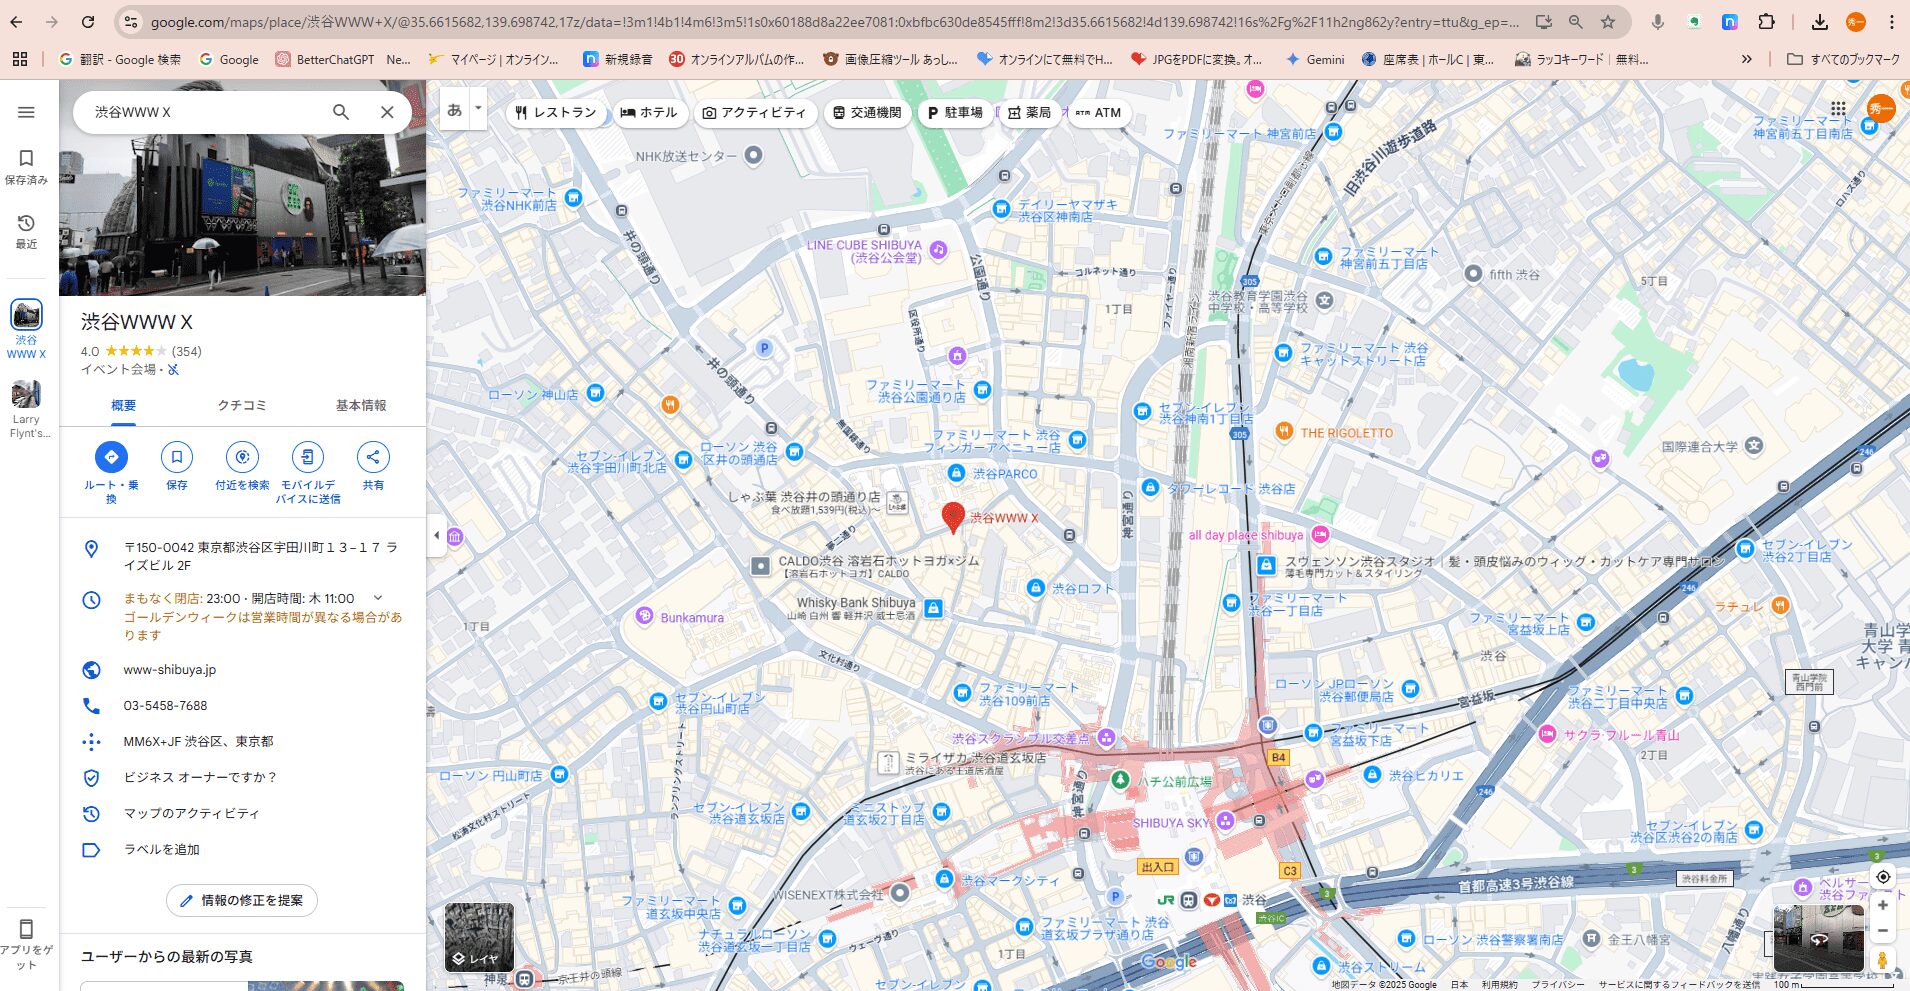Click the magnifier search icon
1910x991 pixels.
(x=341, y=112)
